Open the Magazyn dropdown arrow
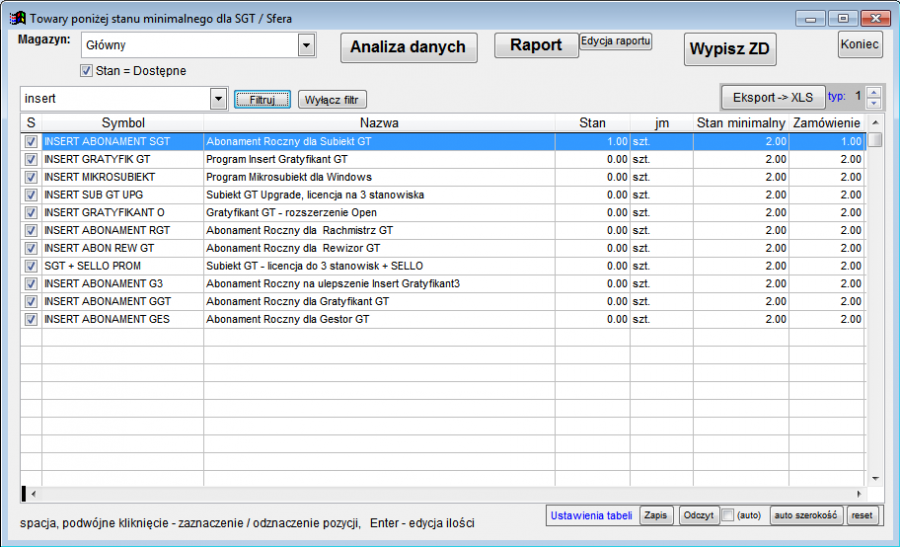900x547 pixels. tap(307, 45)
